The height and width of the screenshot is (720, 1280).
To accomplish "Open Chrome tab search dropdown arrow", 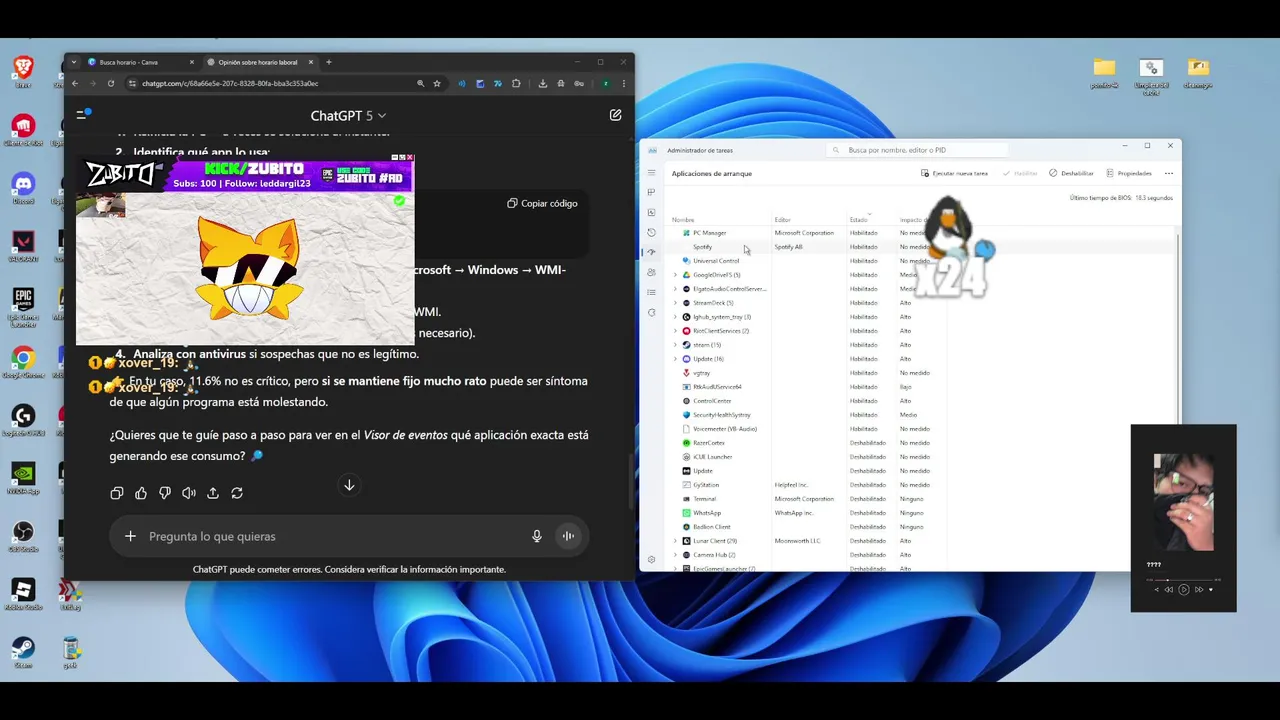I will pos(74,62).
